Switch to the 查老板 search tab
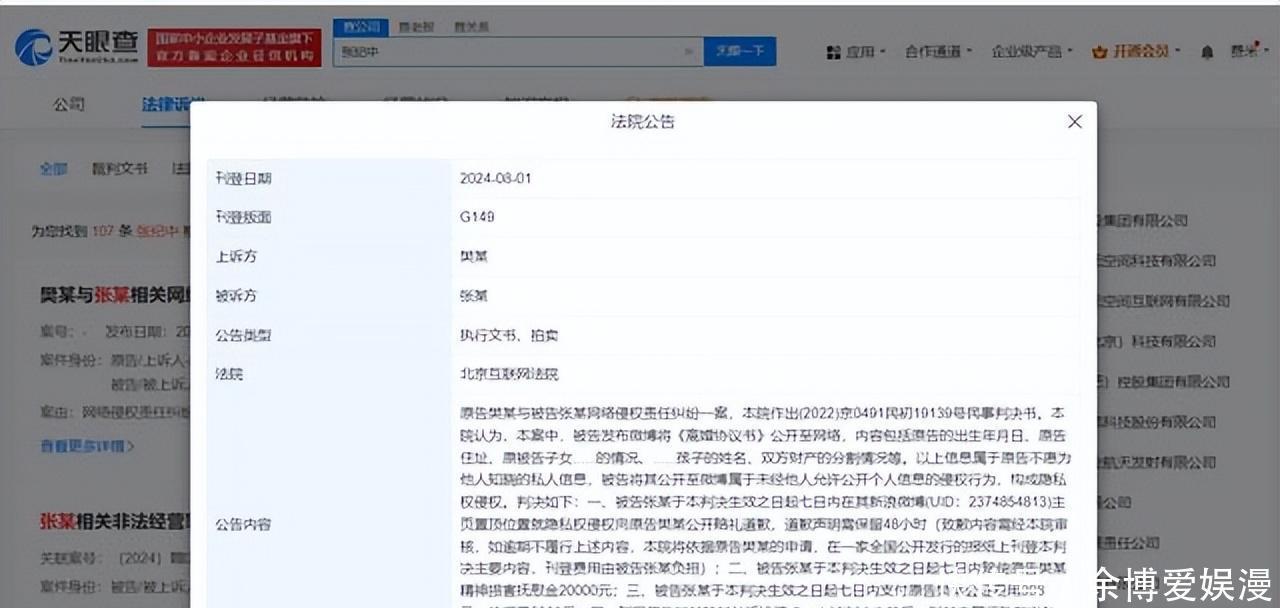This screenshot has width=1280, height=608. pyautogui.click(x=415, y=27)
